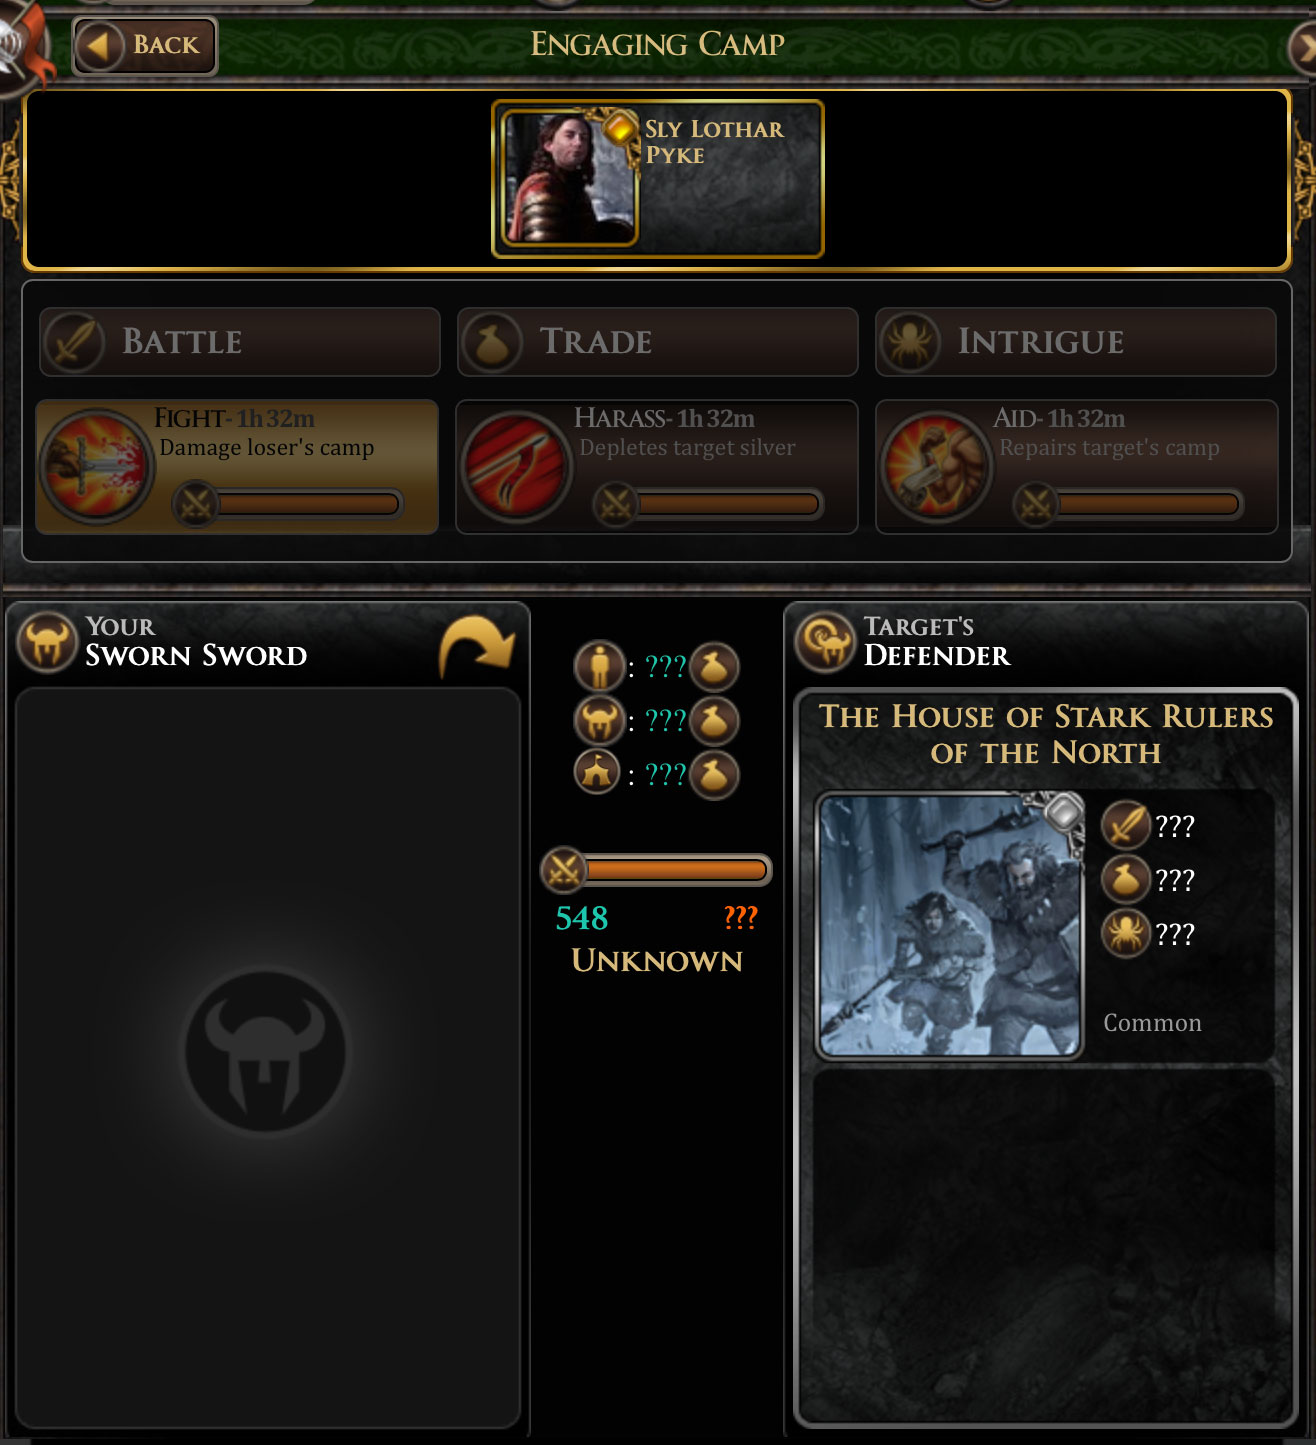This screenshot has height=1445, width=1316.
Task: Click the defender's trade pouch stat icon
Action: point(1125,879)
